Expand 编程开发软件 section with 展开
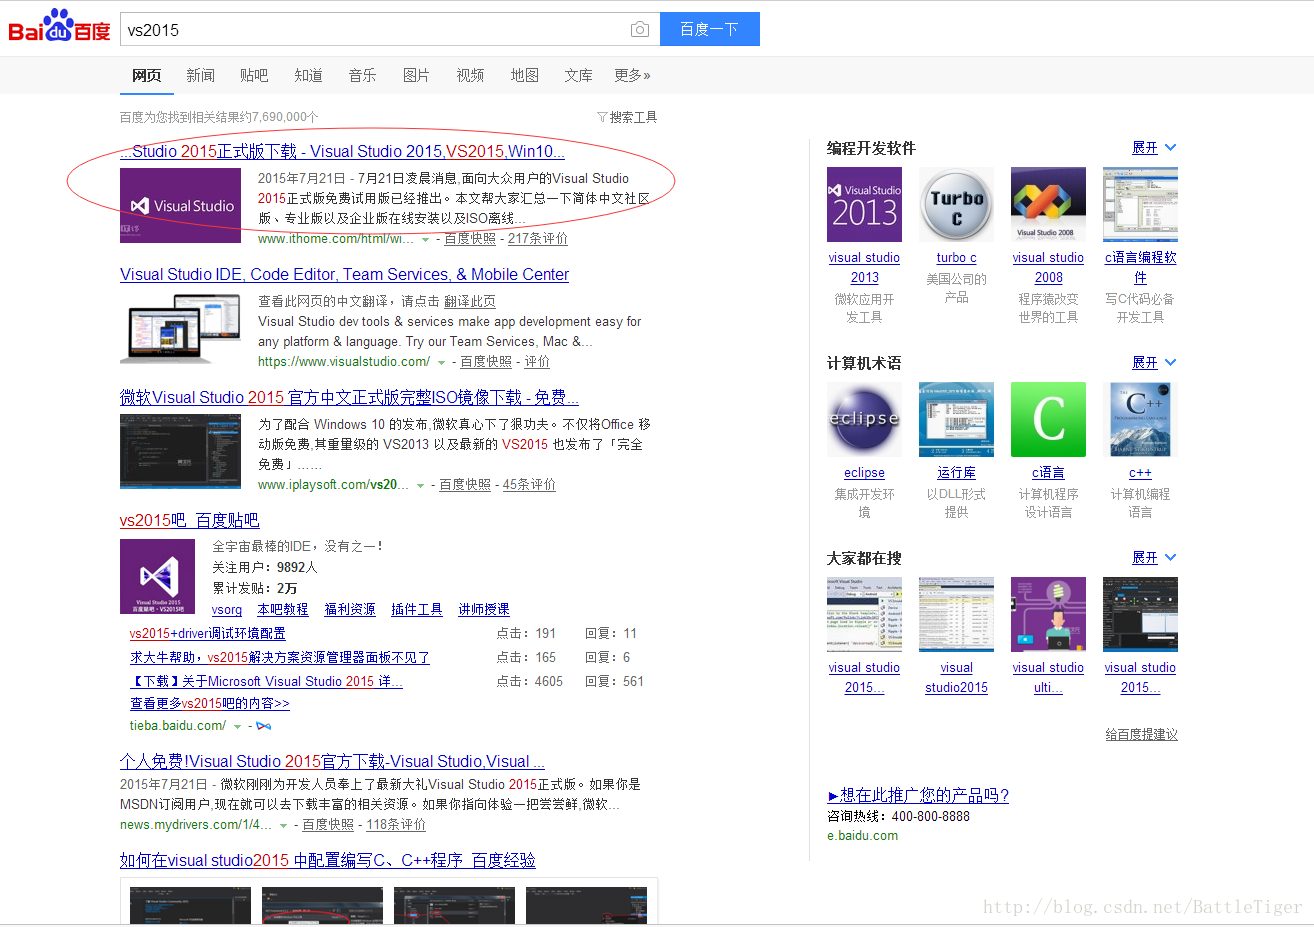 (x=1154, y=148)
